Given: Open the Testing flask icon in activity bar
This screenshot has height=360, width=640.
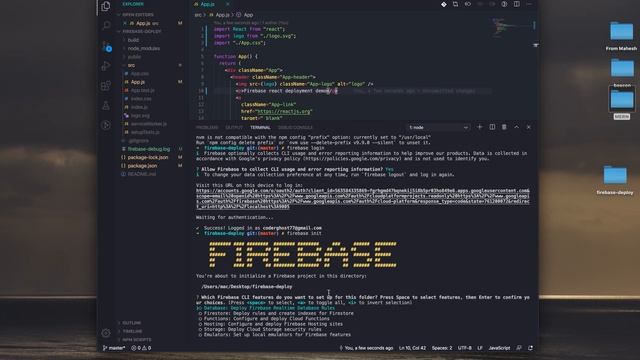Looking at the screenshot, I should (106, 105).
